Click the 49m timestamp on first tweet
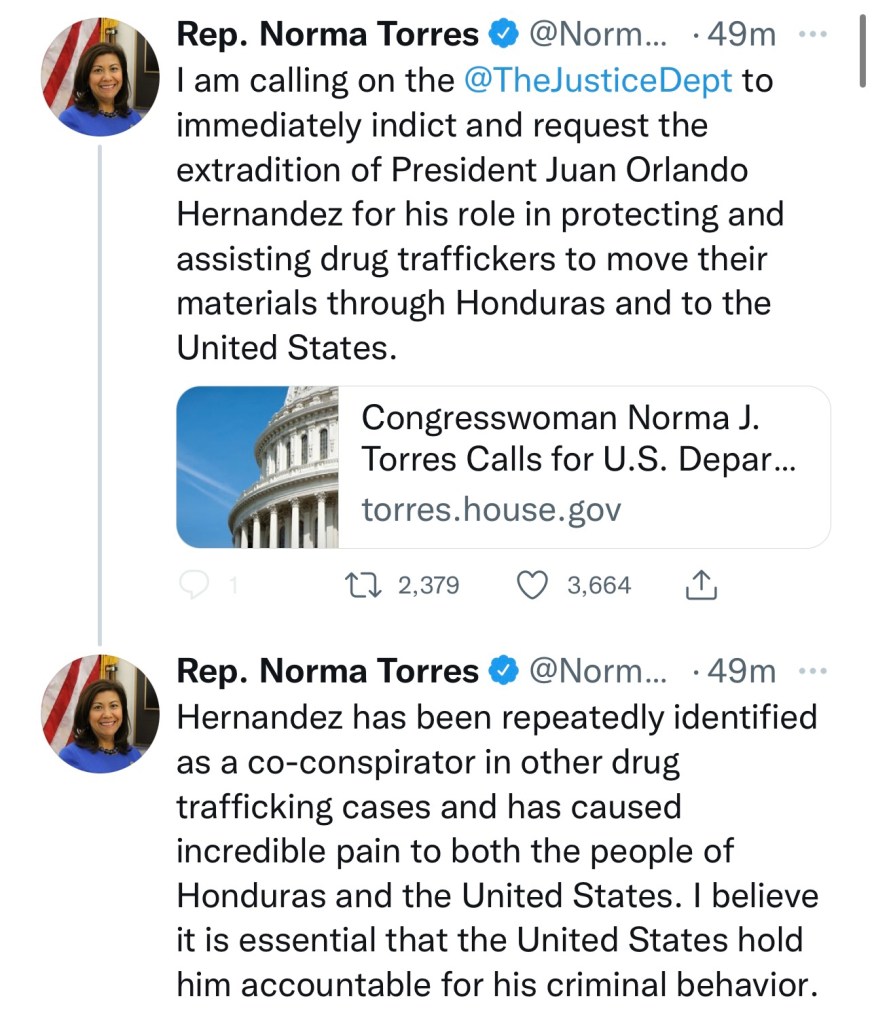 point(741,35)
